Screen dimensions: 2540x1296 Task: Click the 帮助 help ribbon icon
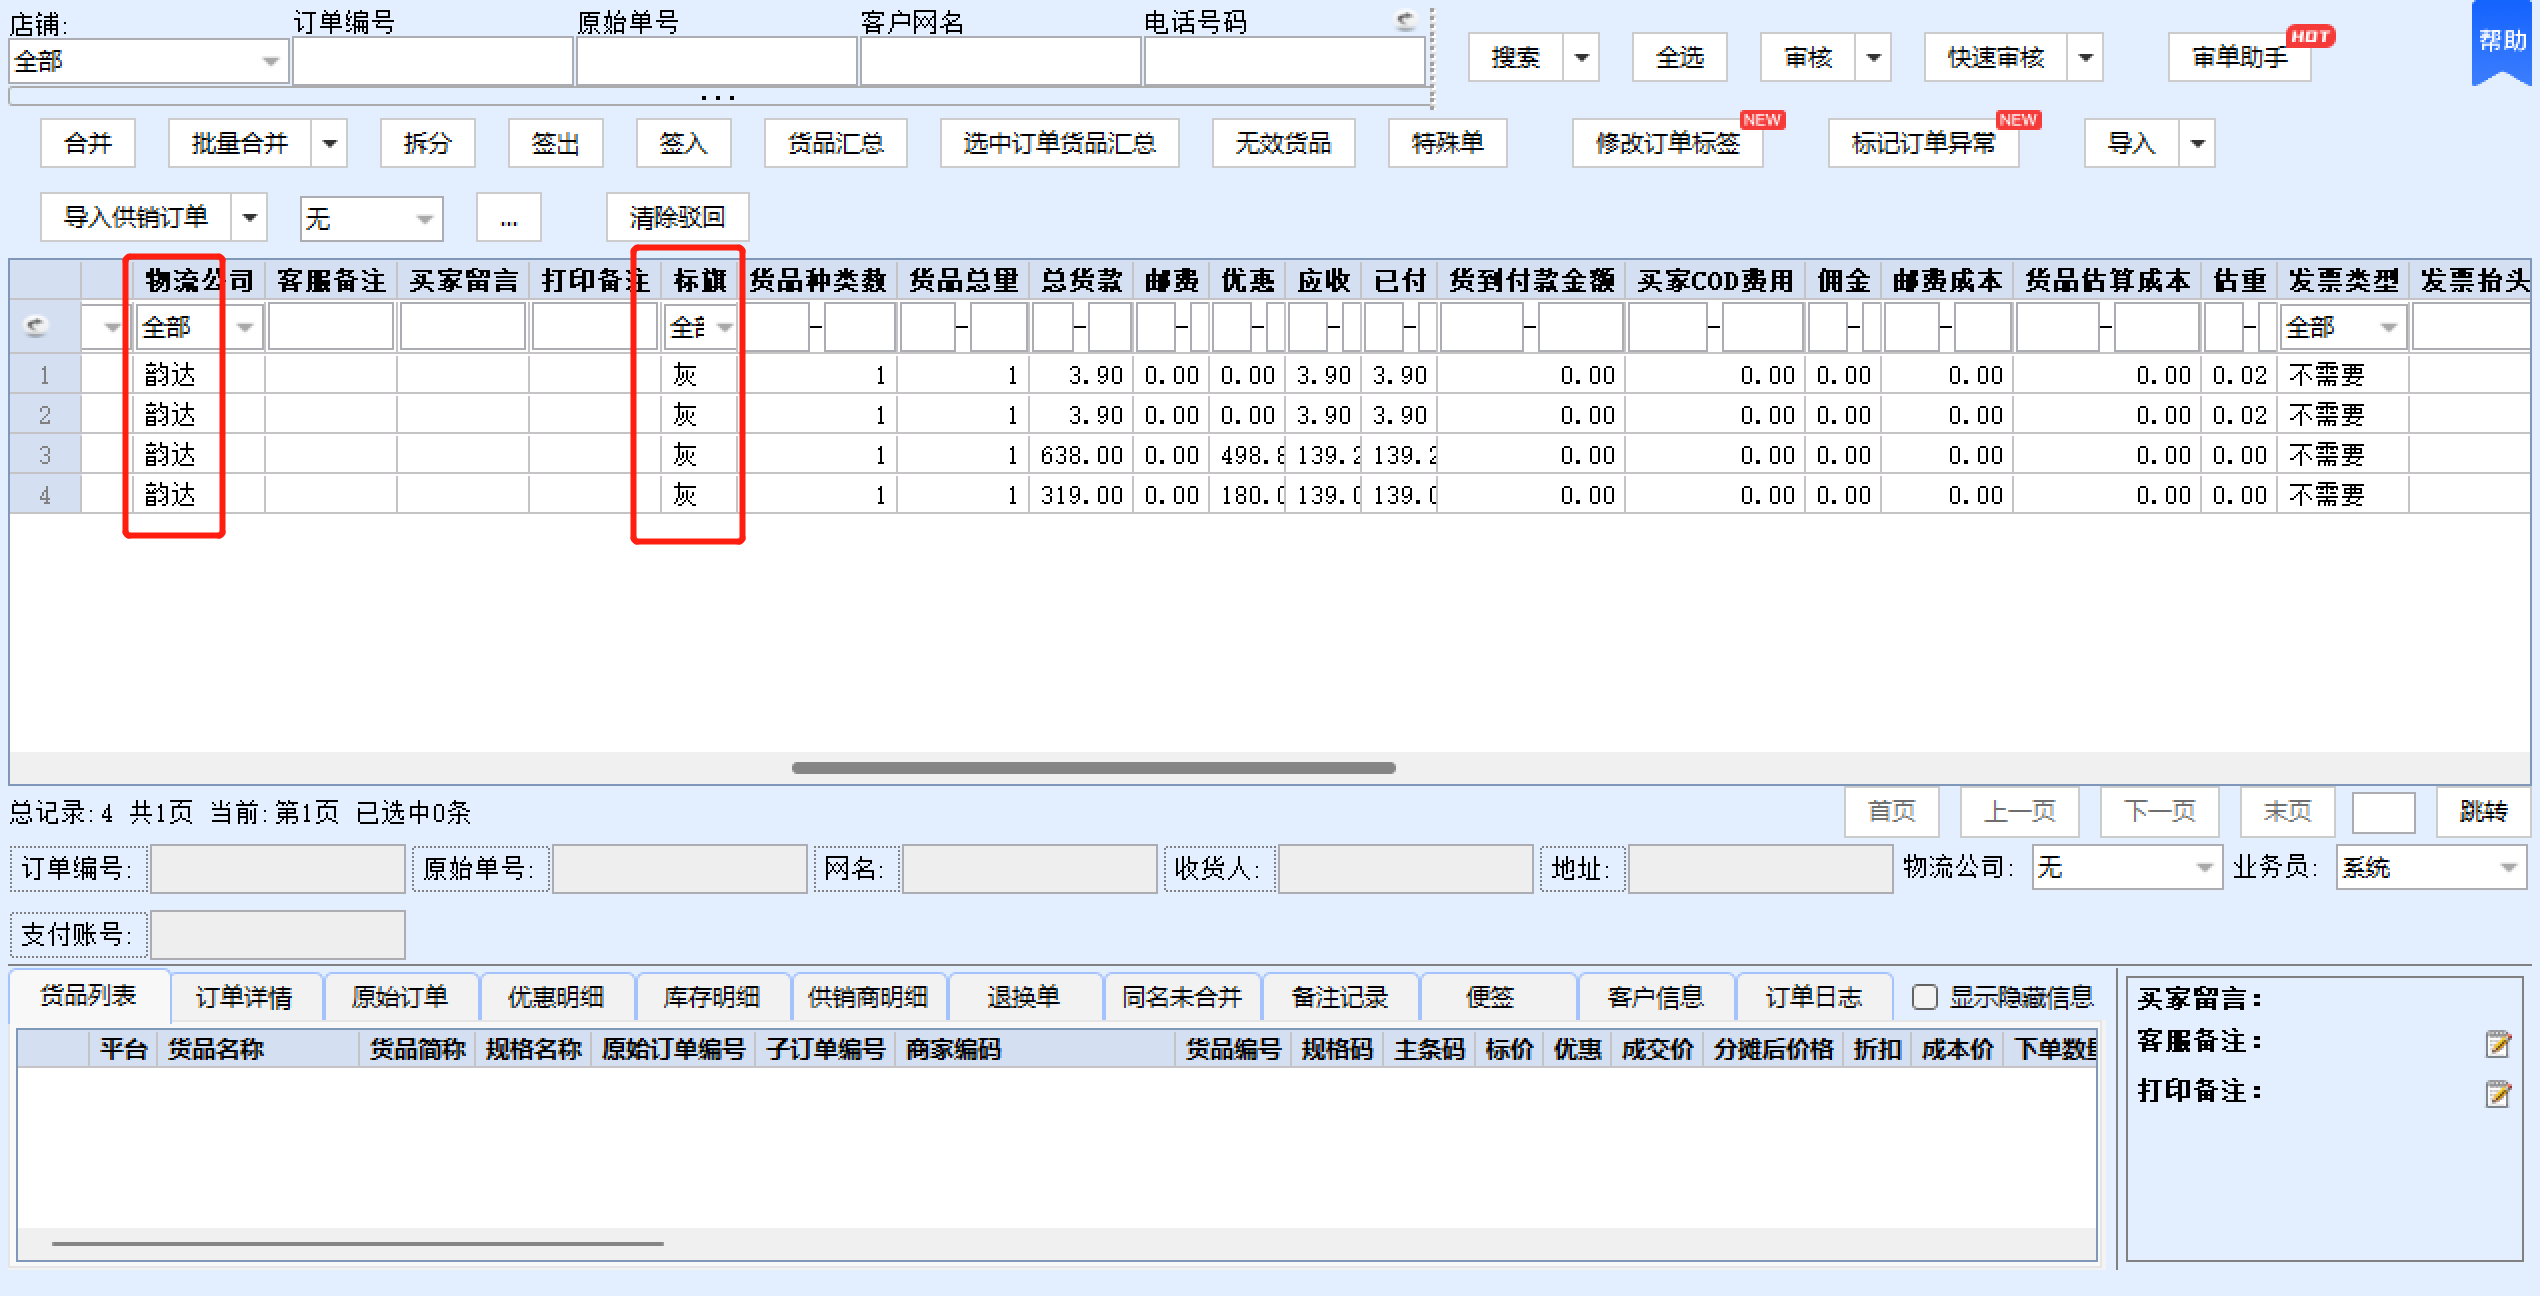coord(2502,42)
